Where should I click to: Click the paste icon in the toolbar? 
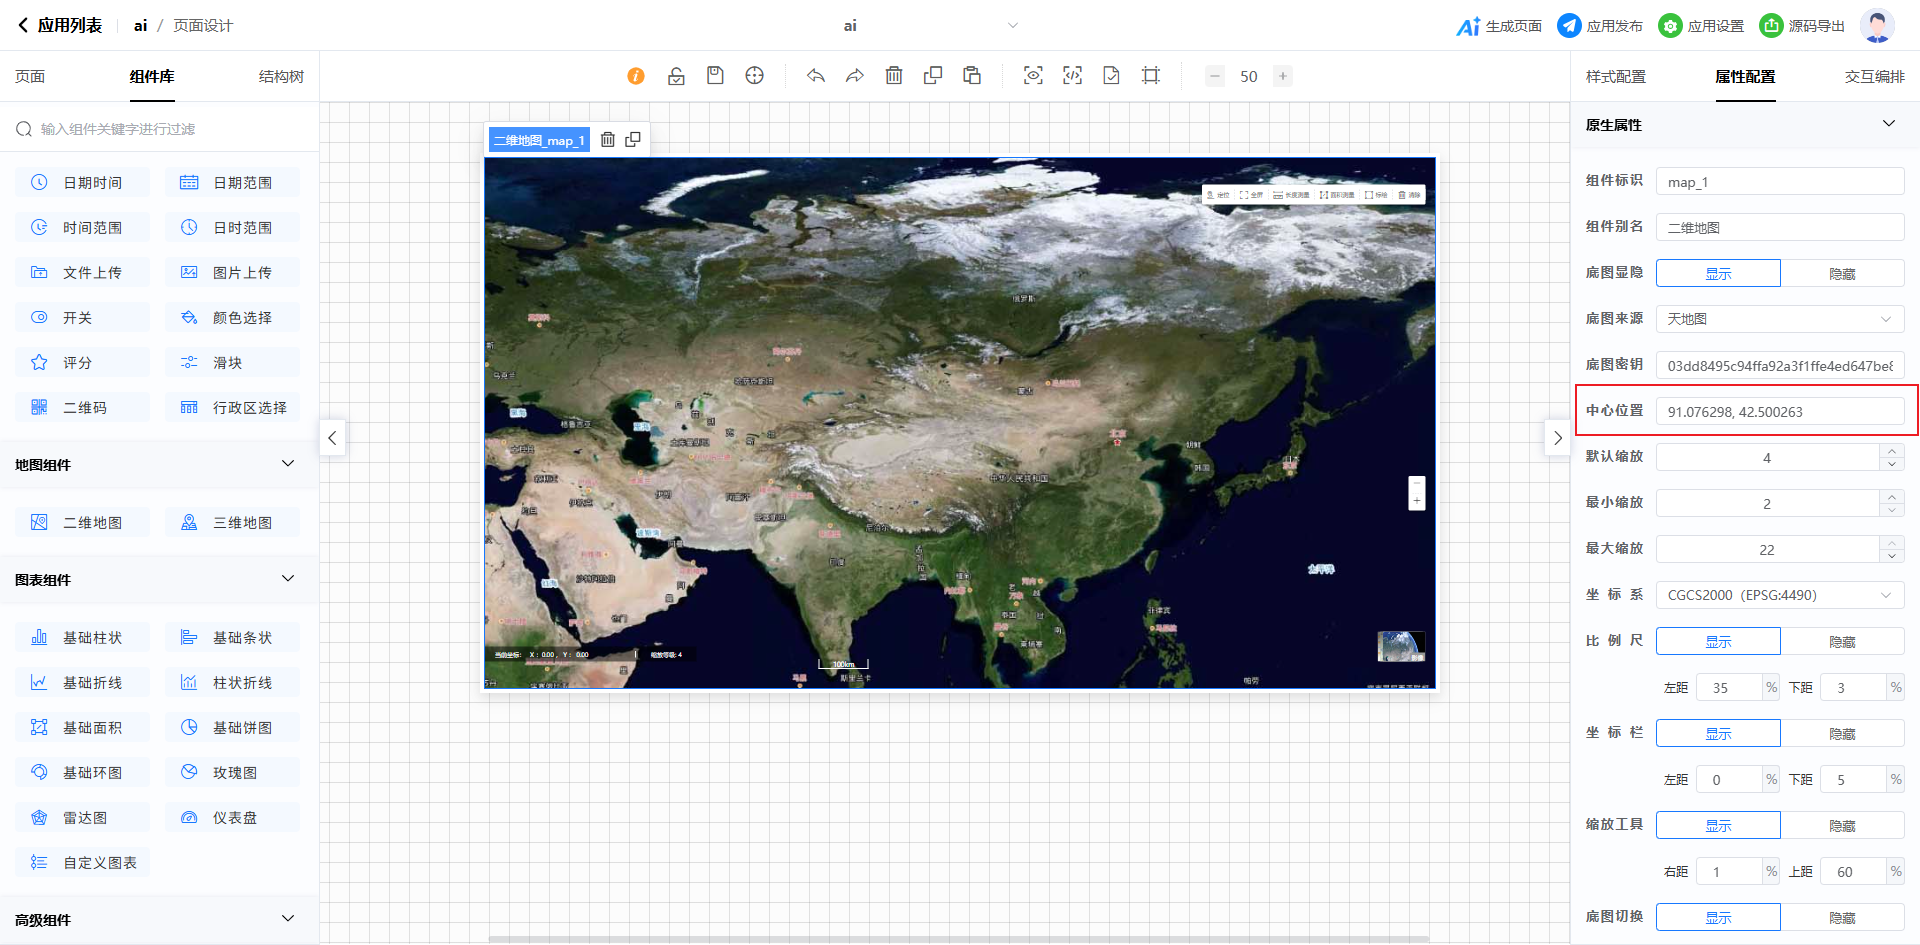coord(972,76)
